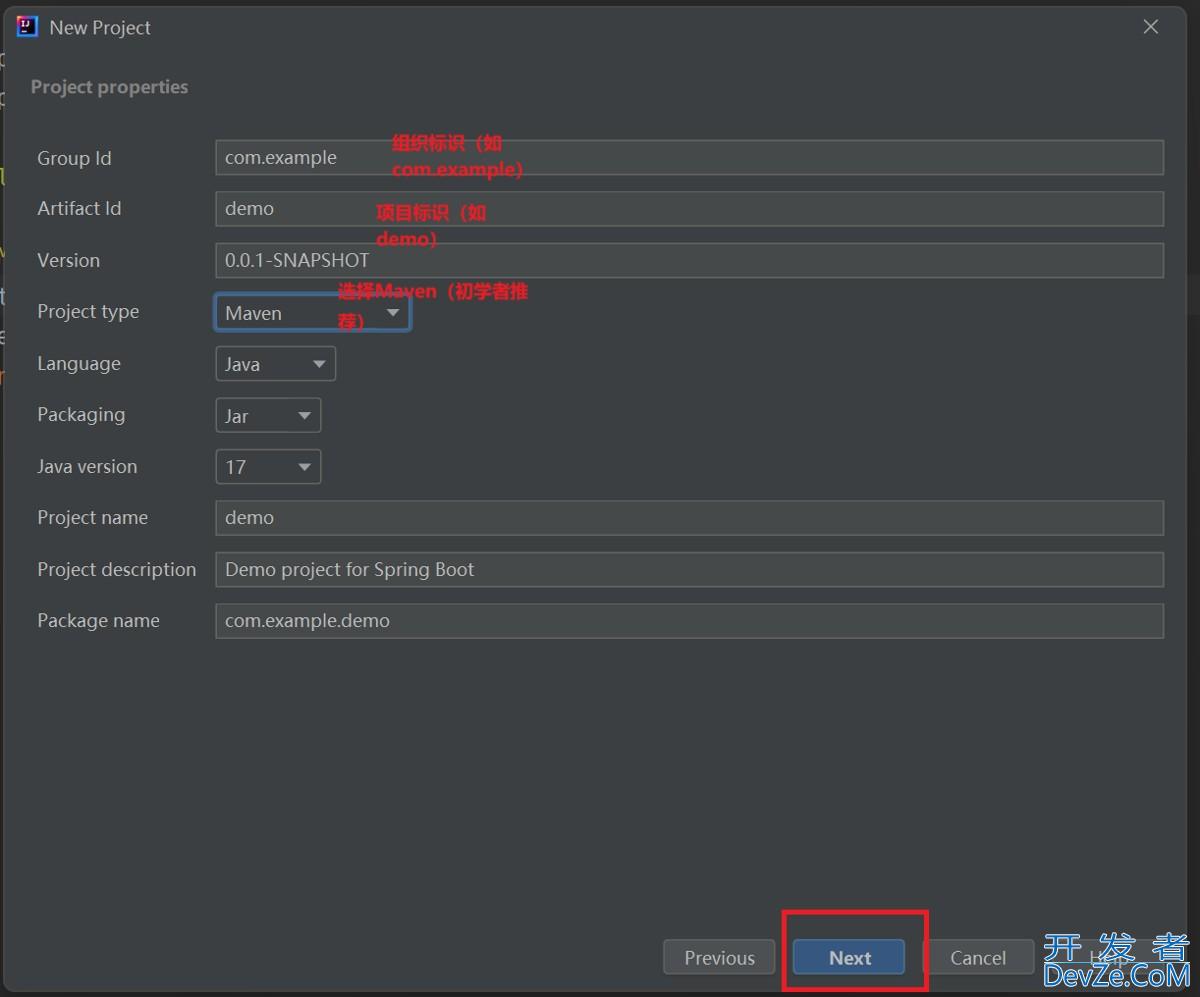Click Next to continue project setup
This screenshot has width=1200, height=997.
pyautogui.click(x=849, y=957)
